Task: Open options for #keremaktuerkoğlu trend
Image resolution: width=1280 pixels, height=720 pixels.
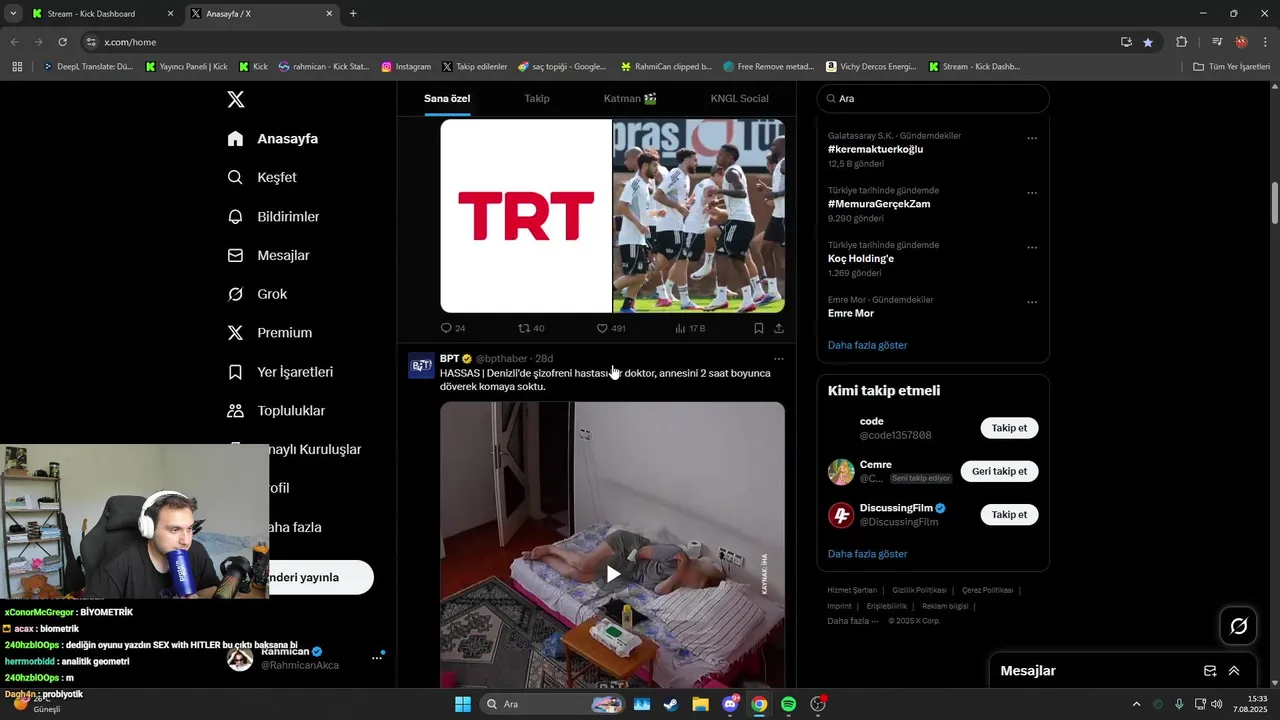Action: pos(1032,138)
